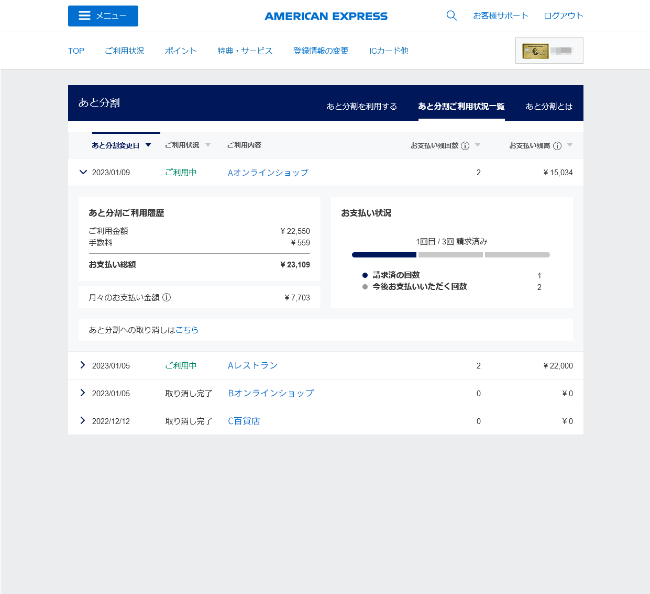
Task: Click the American Express logo
Action: 326,16
